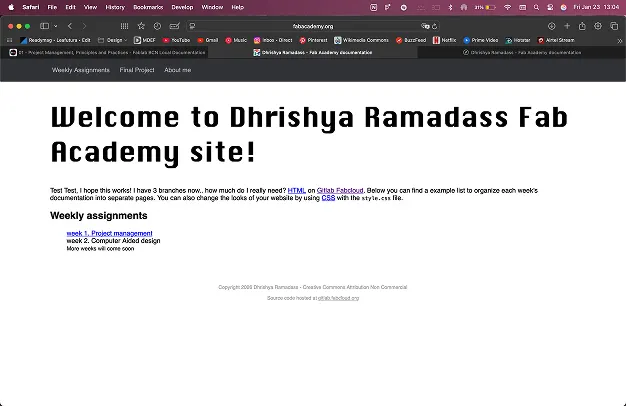Click the edit/compose toolbar icon
This screenshot has height=406, width=626.
pyautogui.click(x=174, y=26)
